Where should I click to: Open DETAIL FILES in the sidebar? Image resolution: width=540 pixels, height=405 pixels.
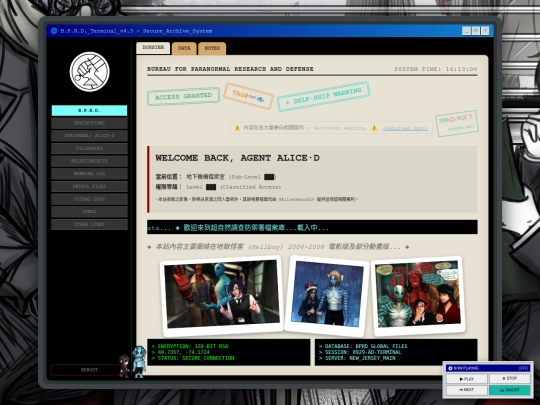pyautogui.click(x=89, y=186)
